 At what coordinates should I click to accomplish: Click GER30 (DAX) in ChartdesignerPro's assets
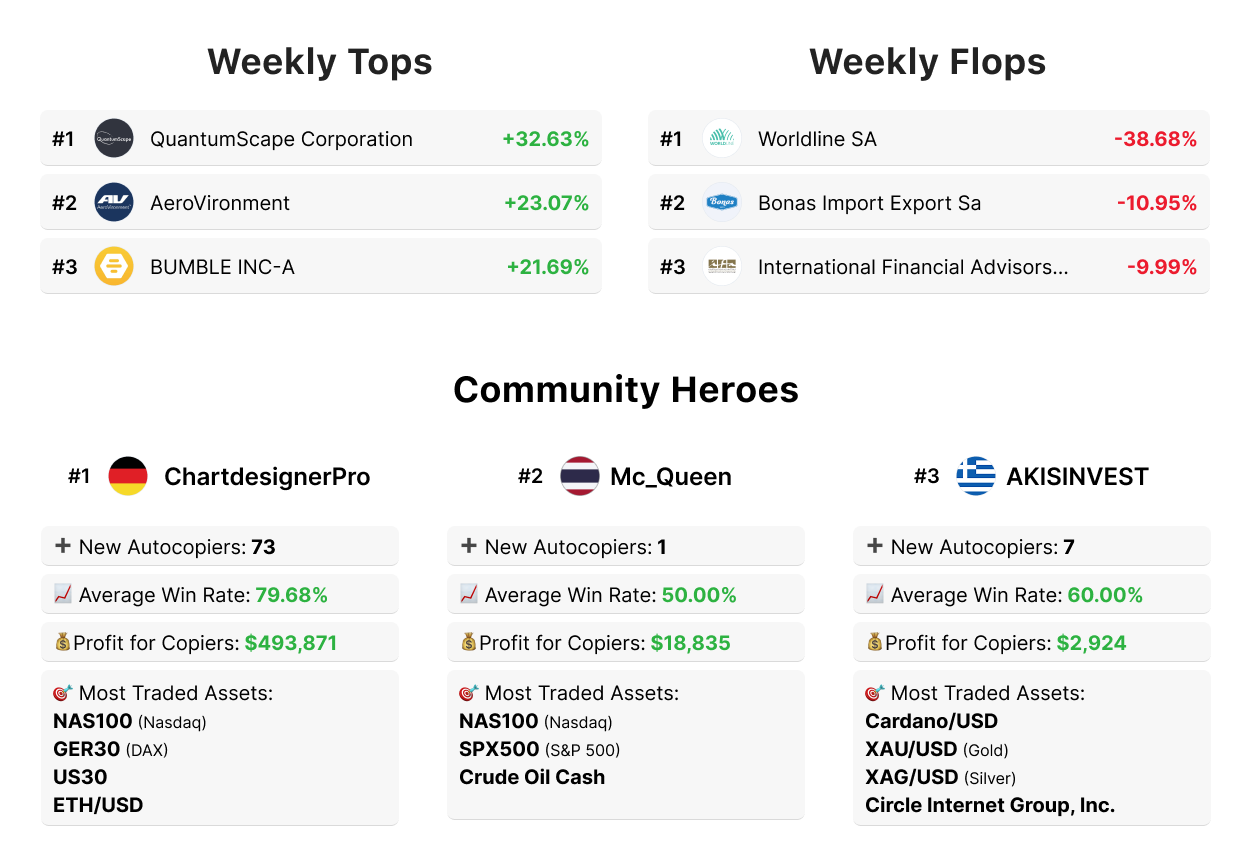coord(111,749)
